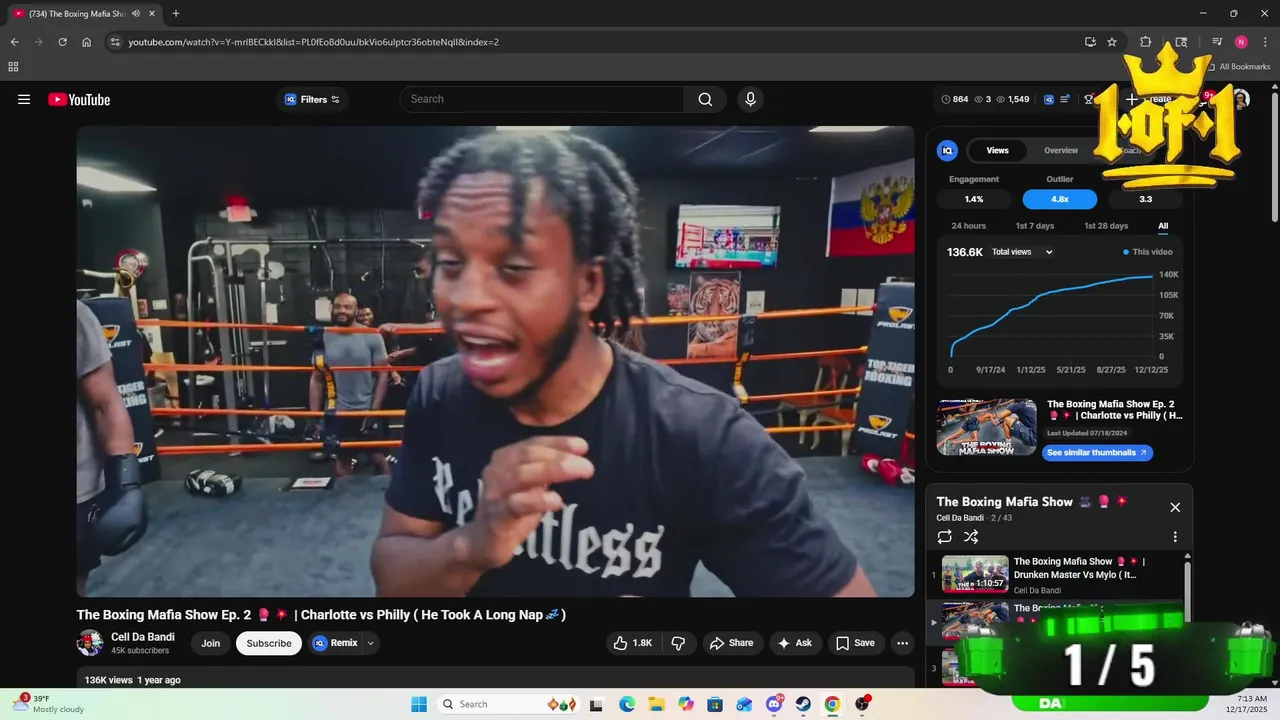
Task: Play Drunken Master Vs Mylo playlist video
Action: pyautogui.click(x=1055, y=575)
